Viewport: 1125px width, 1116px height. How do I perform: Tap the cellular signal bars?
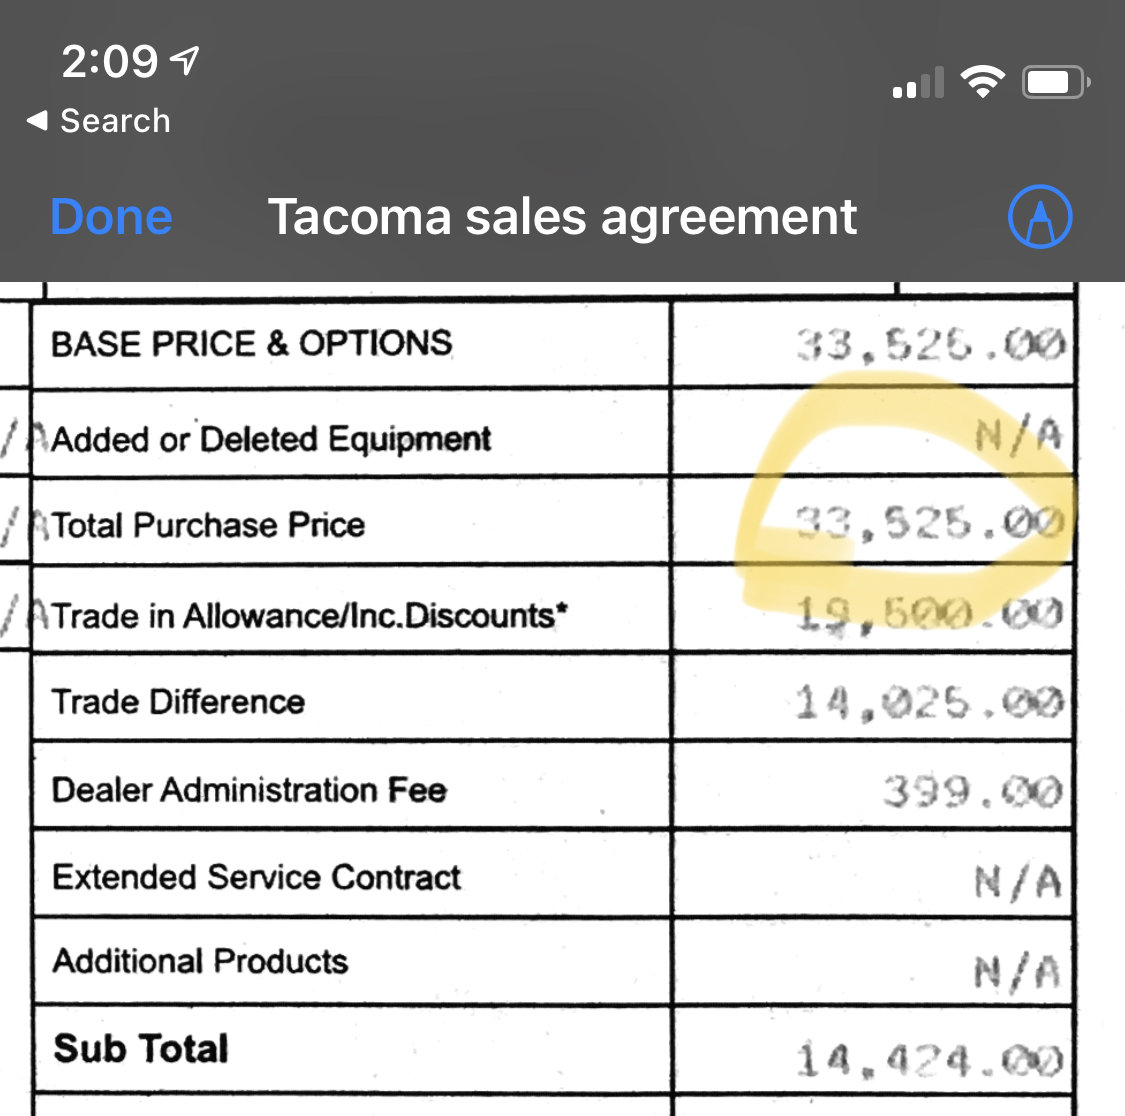tap(918, 82)
